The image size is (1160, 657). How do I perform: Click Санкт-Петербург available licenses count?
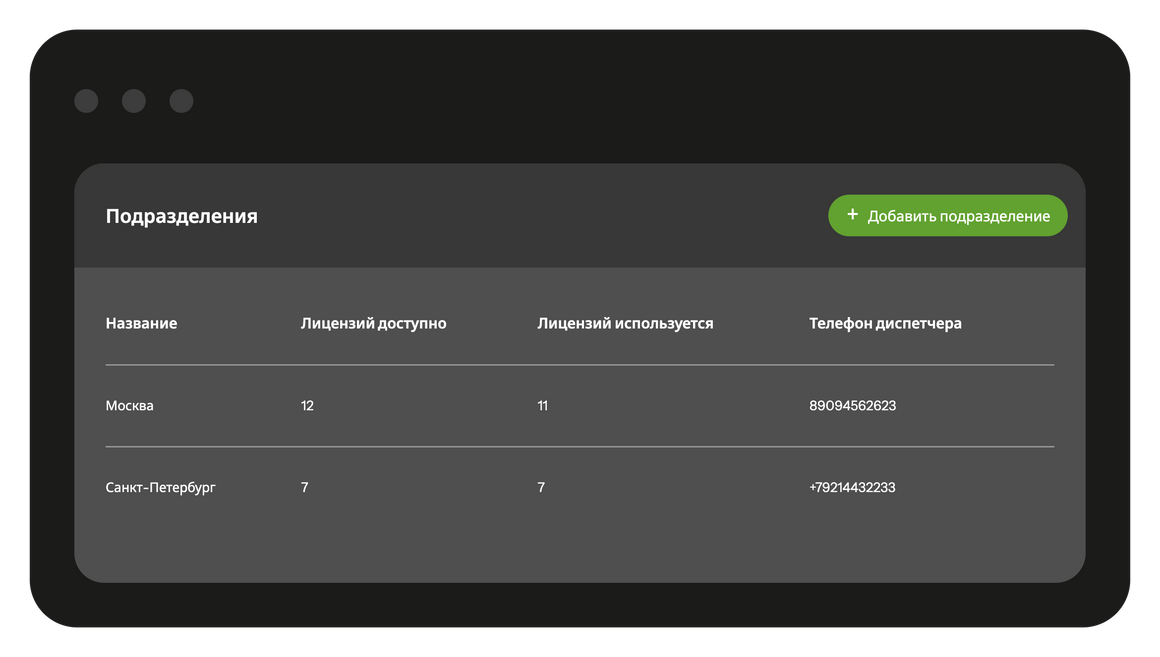coord(304,488)
